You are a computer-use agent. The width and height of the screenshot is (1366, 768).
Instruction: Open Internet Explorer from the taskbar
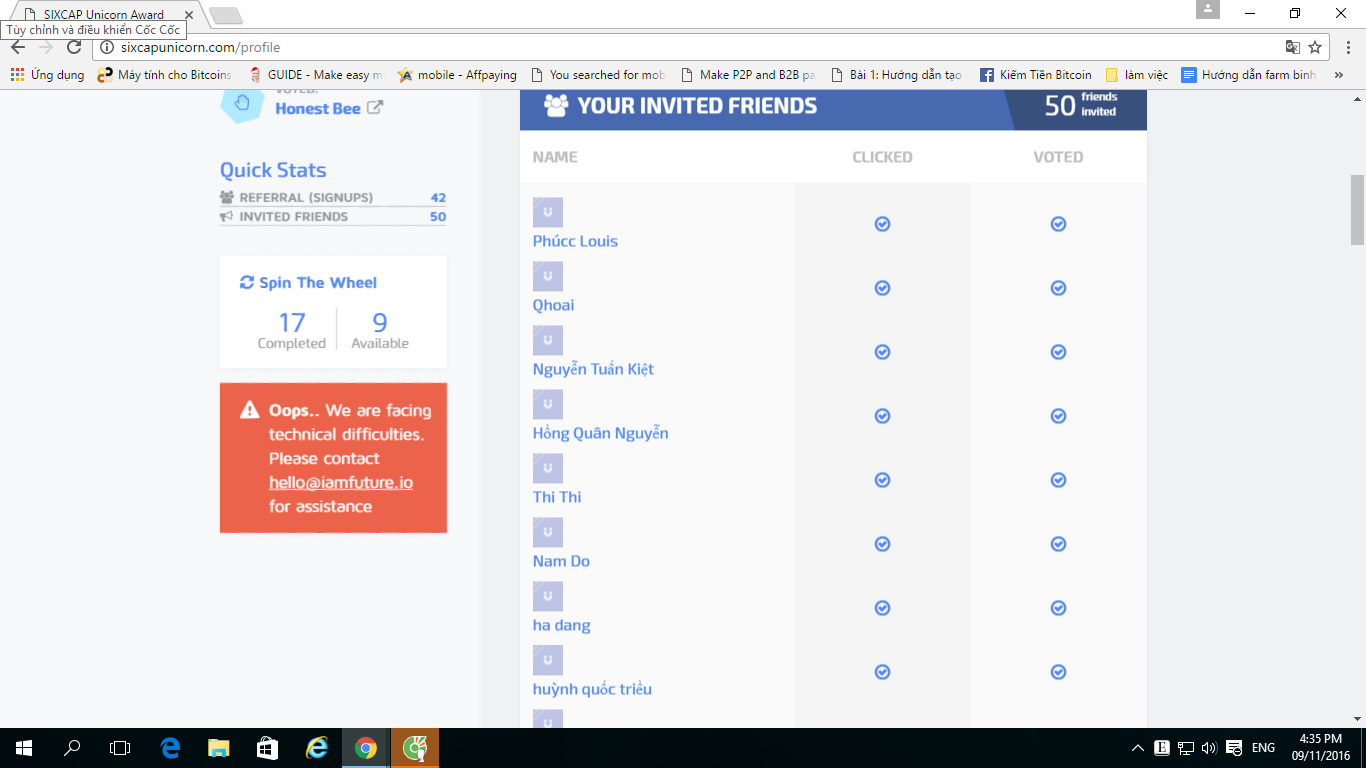click(x=317, y=748)
